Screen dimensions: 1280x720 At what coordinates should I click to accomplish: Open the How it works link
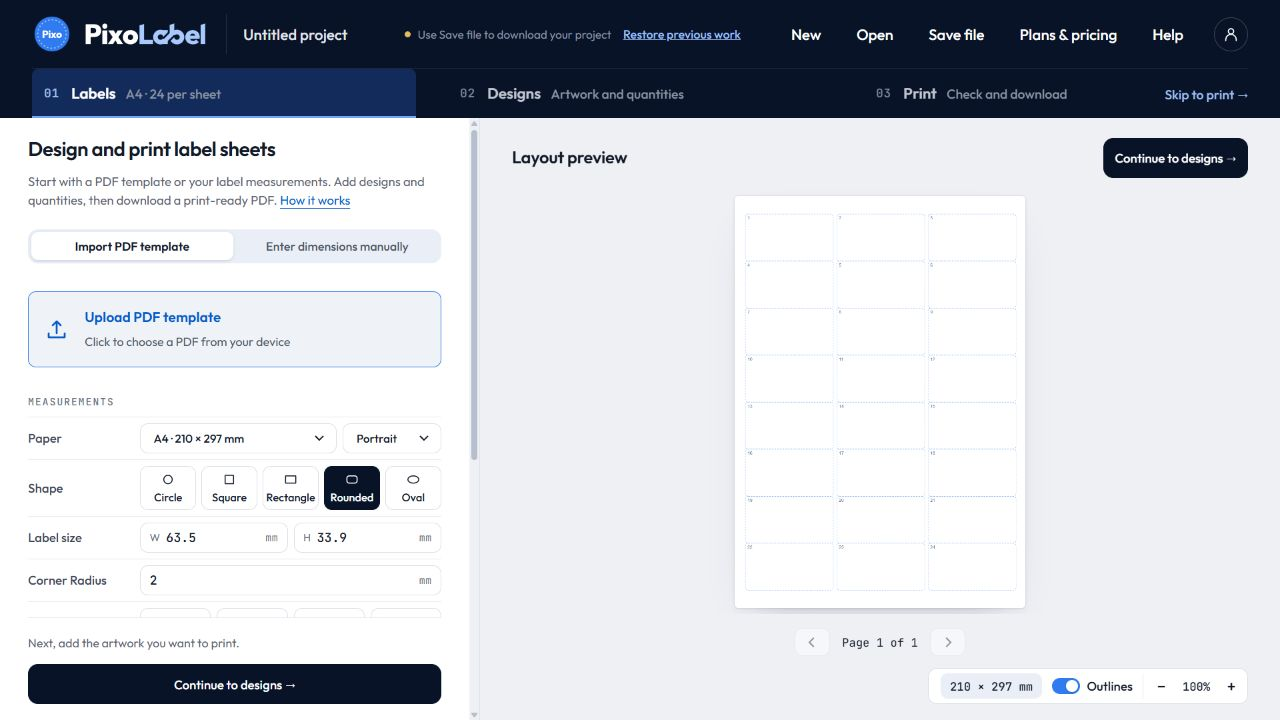[315, 201]
